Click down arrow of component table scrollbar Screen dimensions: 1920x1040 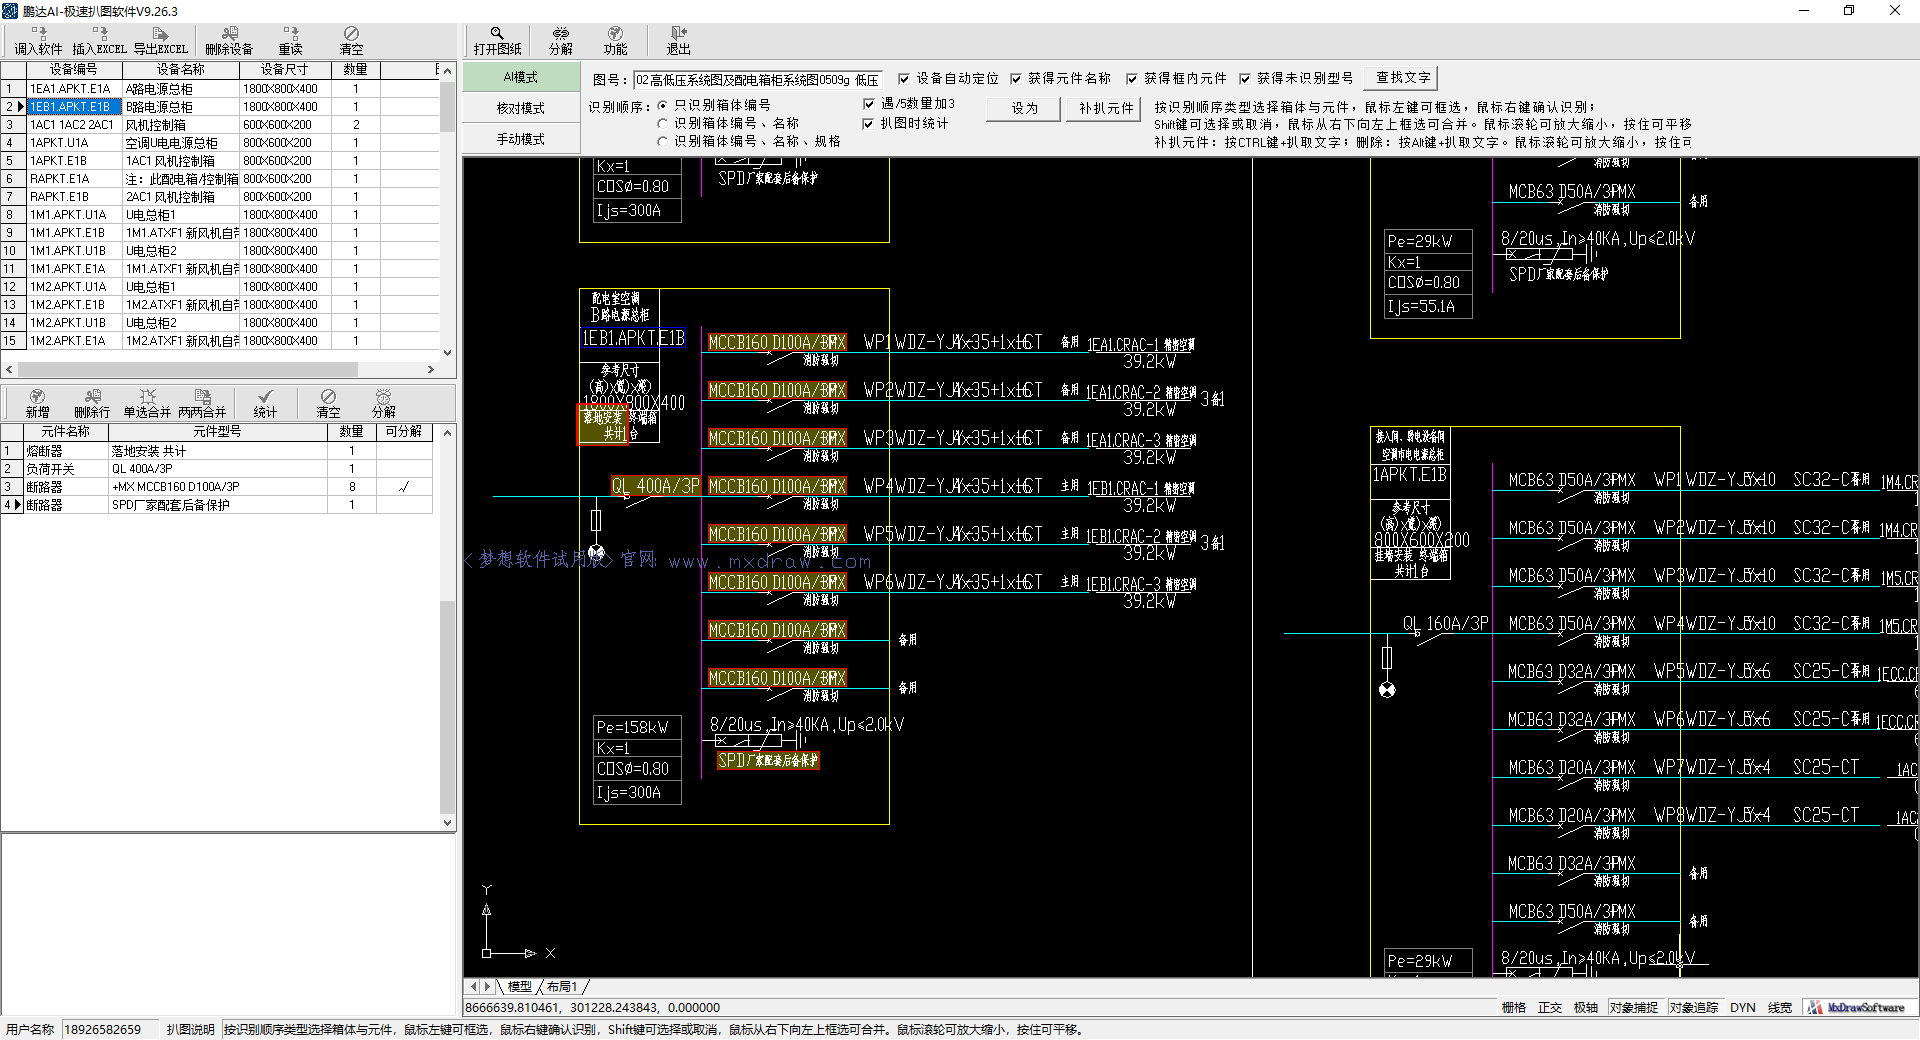(x=447, y=823)
